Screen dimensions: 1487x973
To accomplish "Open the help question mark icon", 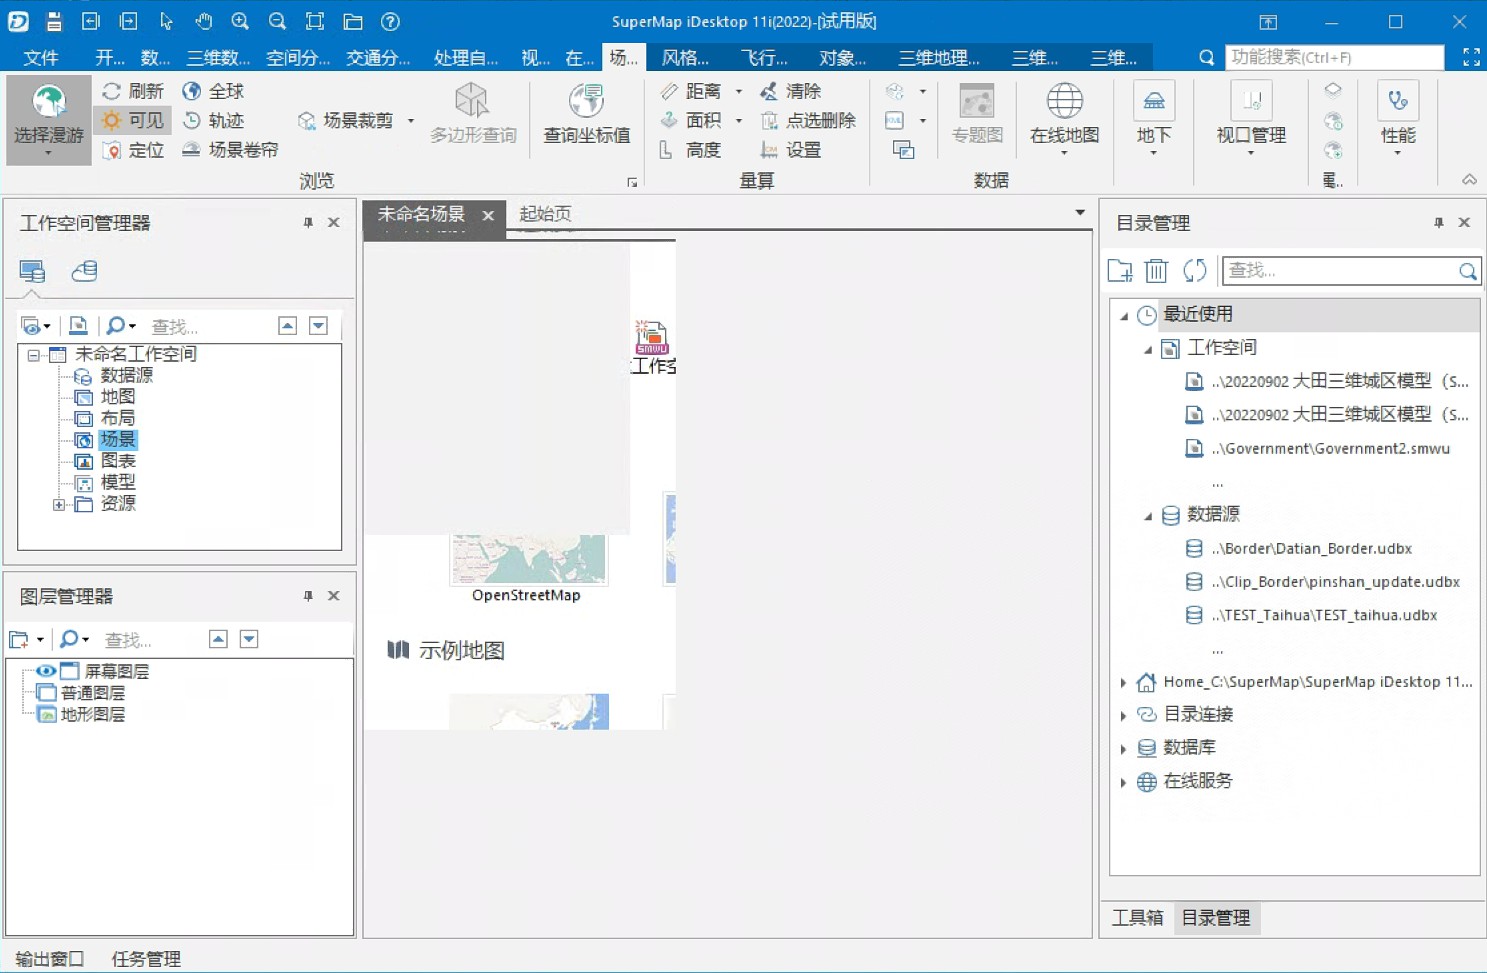I will (x=391, y=21).
